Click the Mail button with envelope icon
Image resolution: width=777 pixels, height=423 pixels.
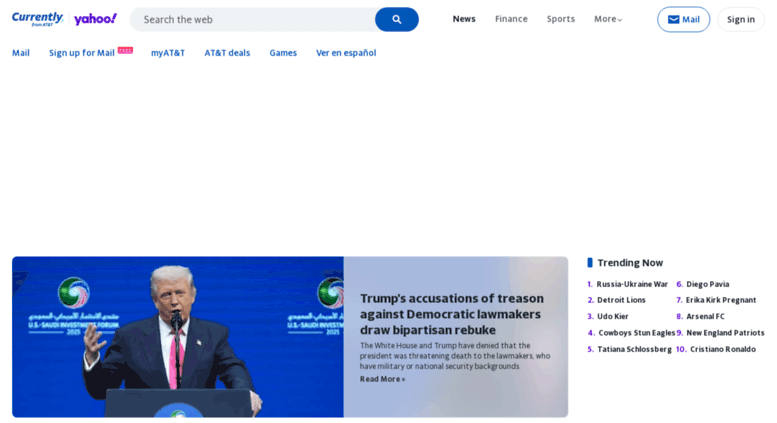(683, 19)
